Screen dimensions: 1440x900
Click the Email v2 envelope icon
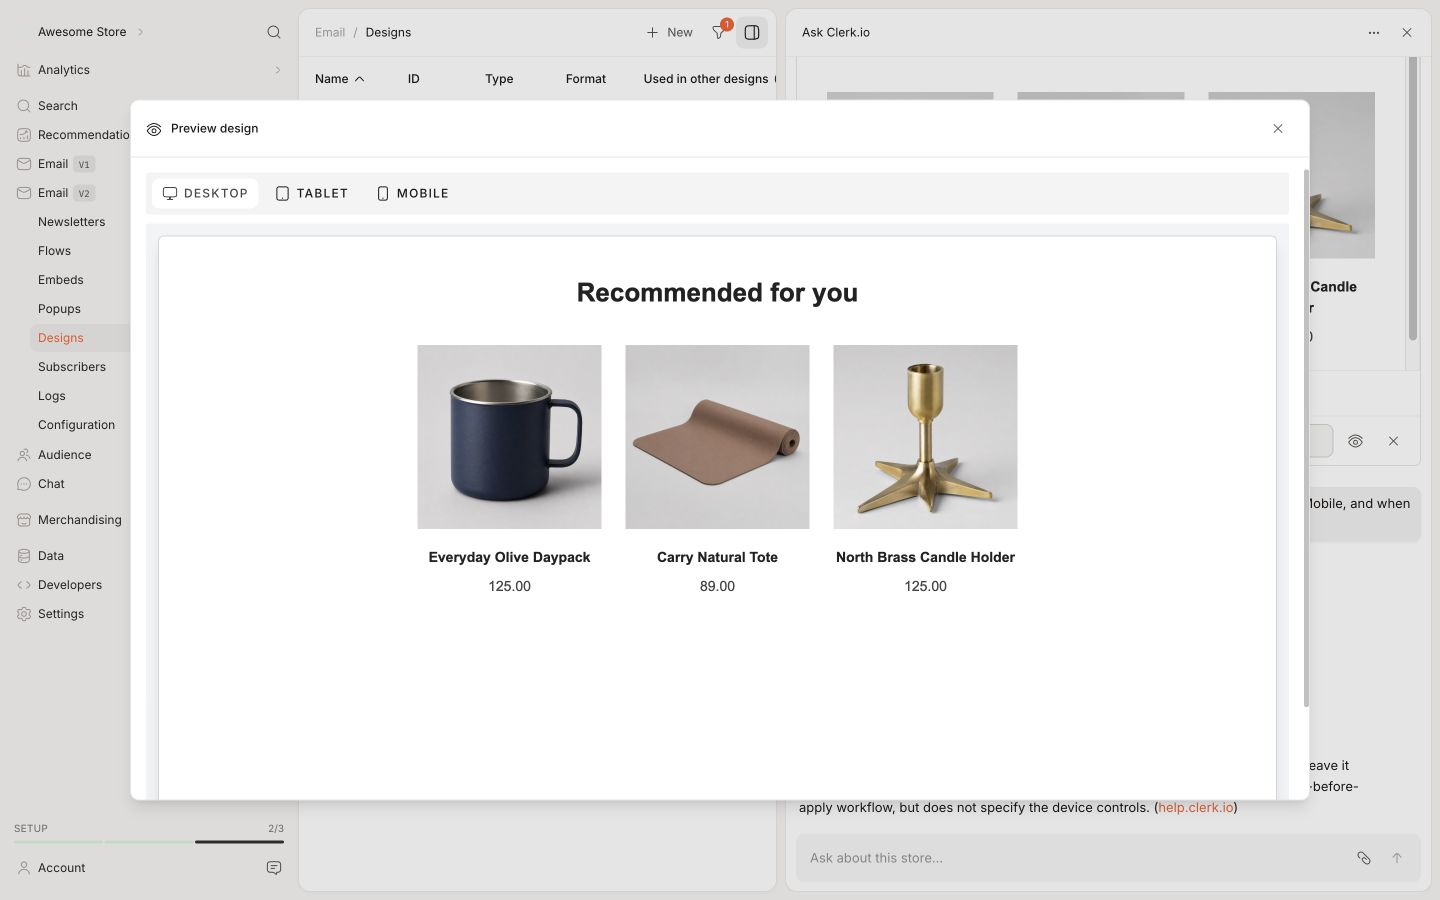24,193
